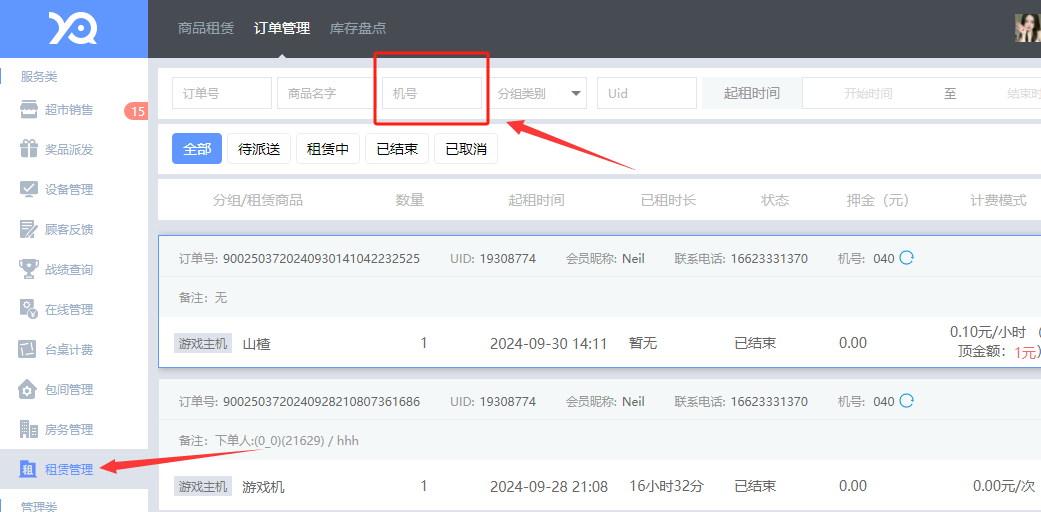The width and height of the screenshot is (1041, 512).
Task: Select 超市销售 menu text
Action: (69, 110)
